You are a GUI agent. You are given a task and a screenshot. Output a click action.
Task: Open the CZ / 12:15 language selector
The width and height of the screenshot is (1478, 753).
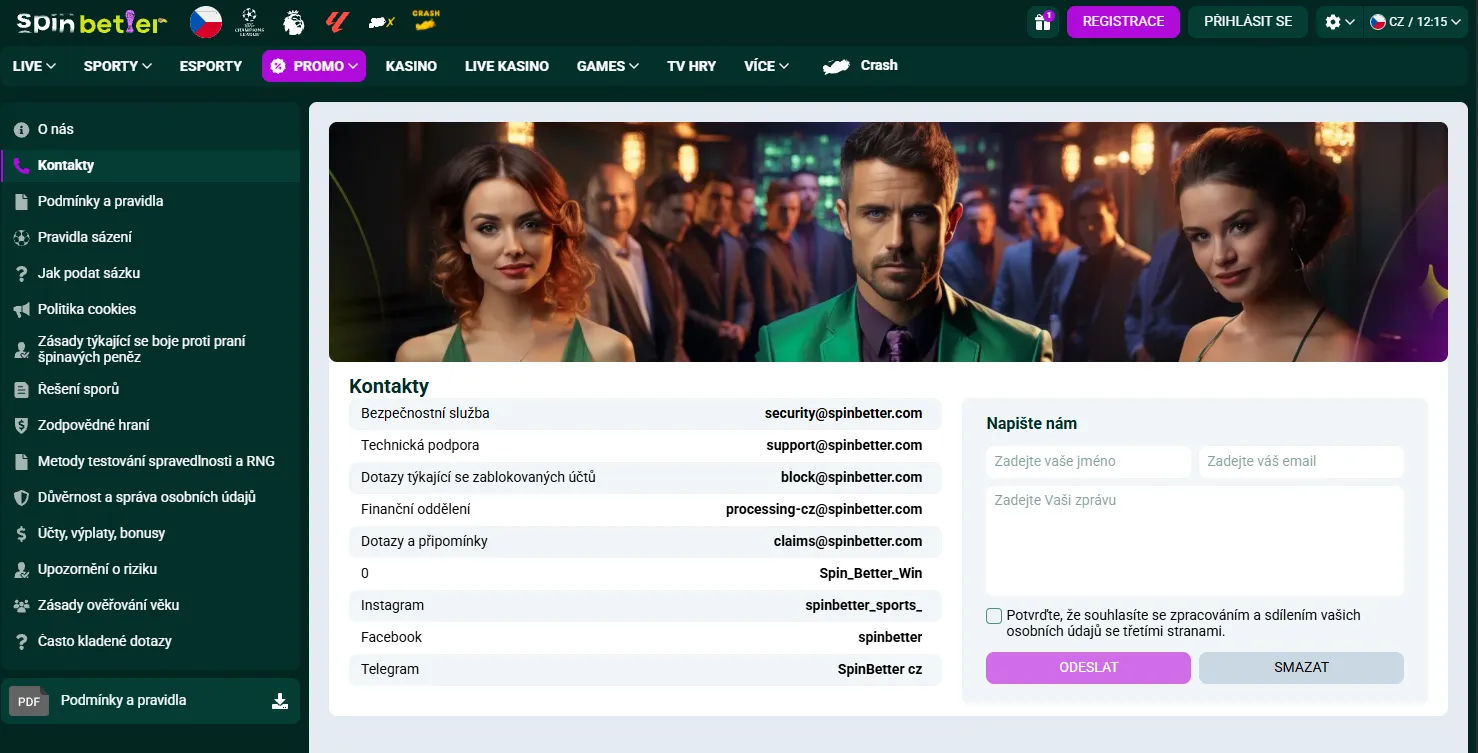pos(1418,22)
